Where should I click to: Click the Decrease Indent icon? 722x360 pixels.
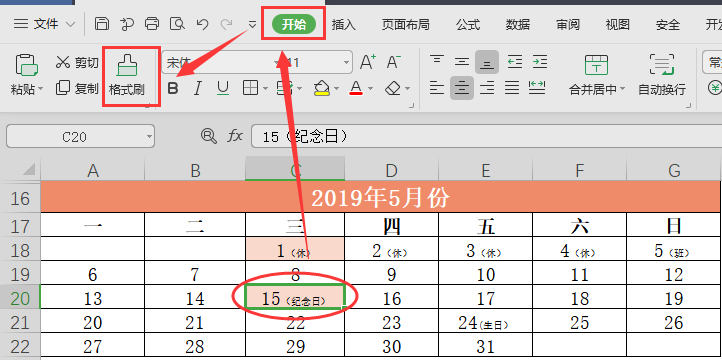click(515, 62)
